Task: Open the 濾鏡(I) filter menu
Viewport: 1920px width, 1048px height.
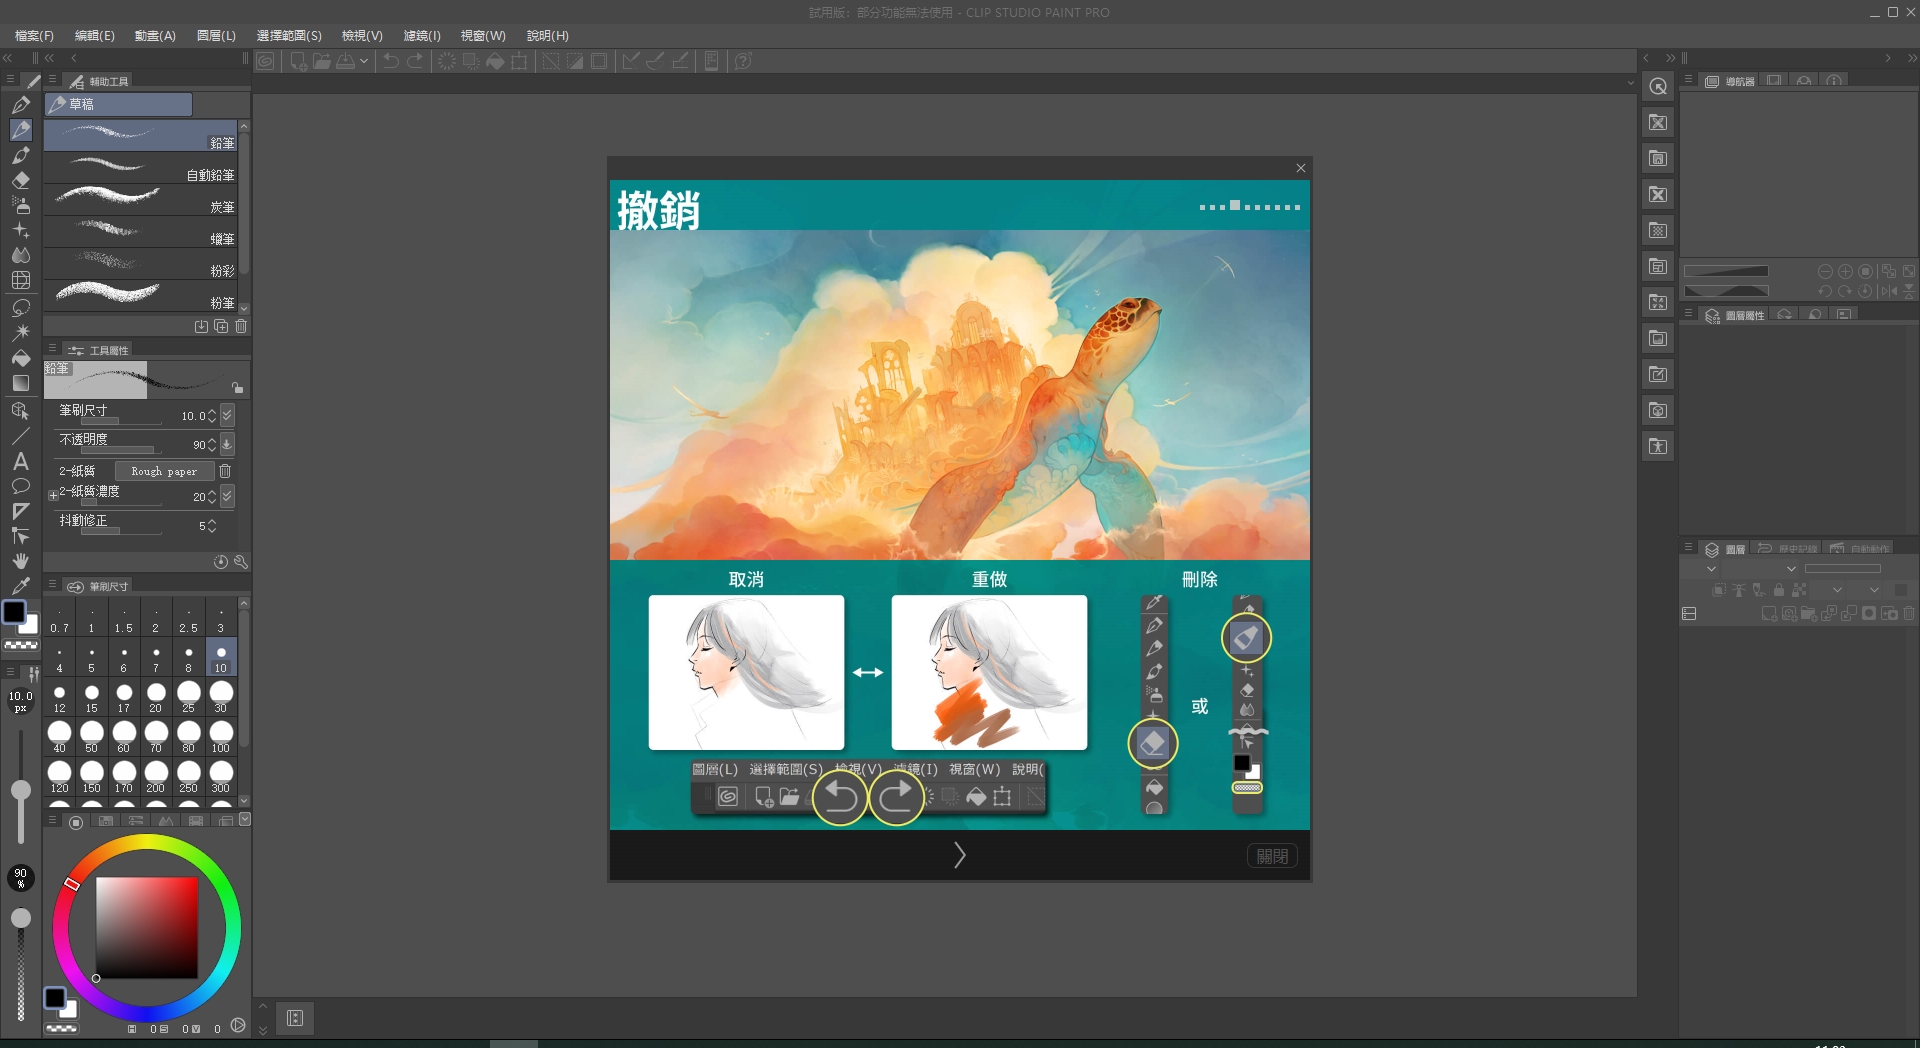Action: [x=422, y=35]
